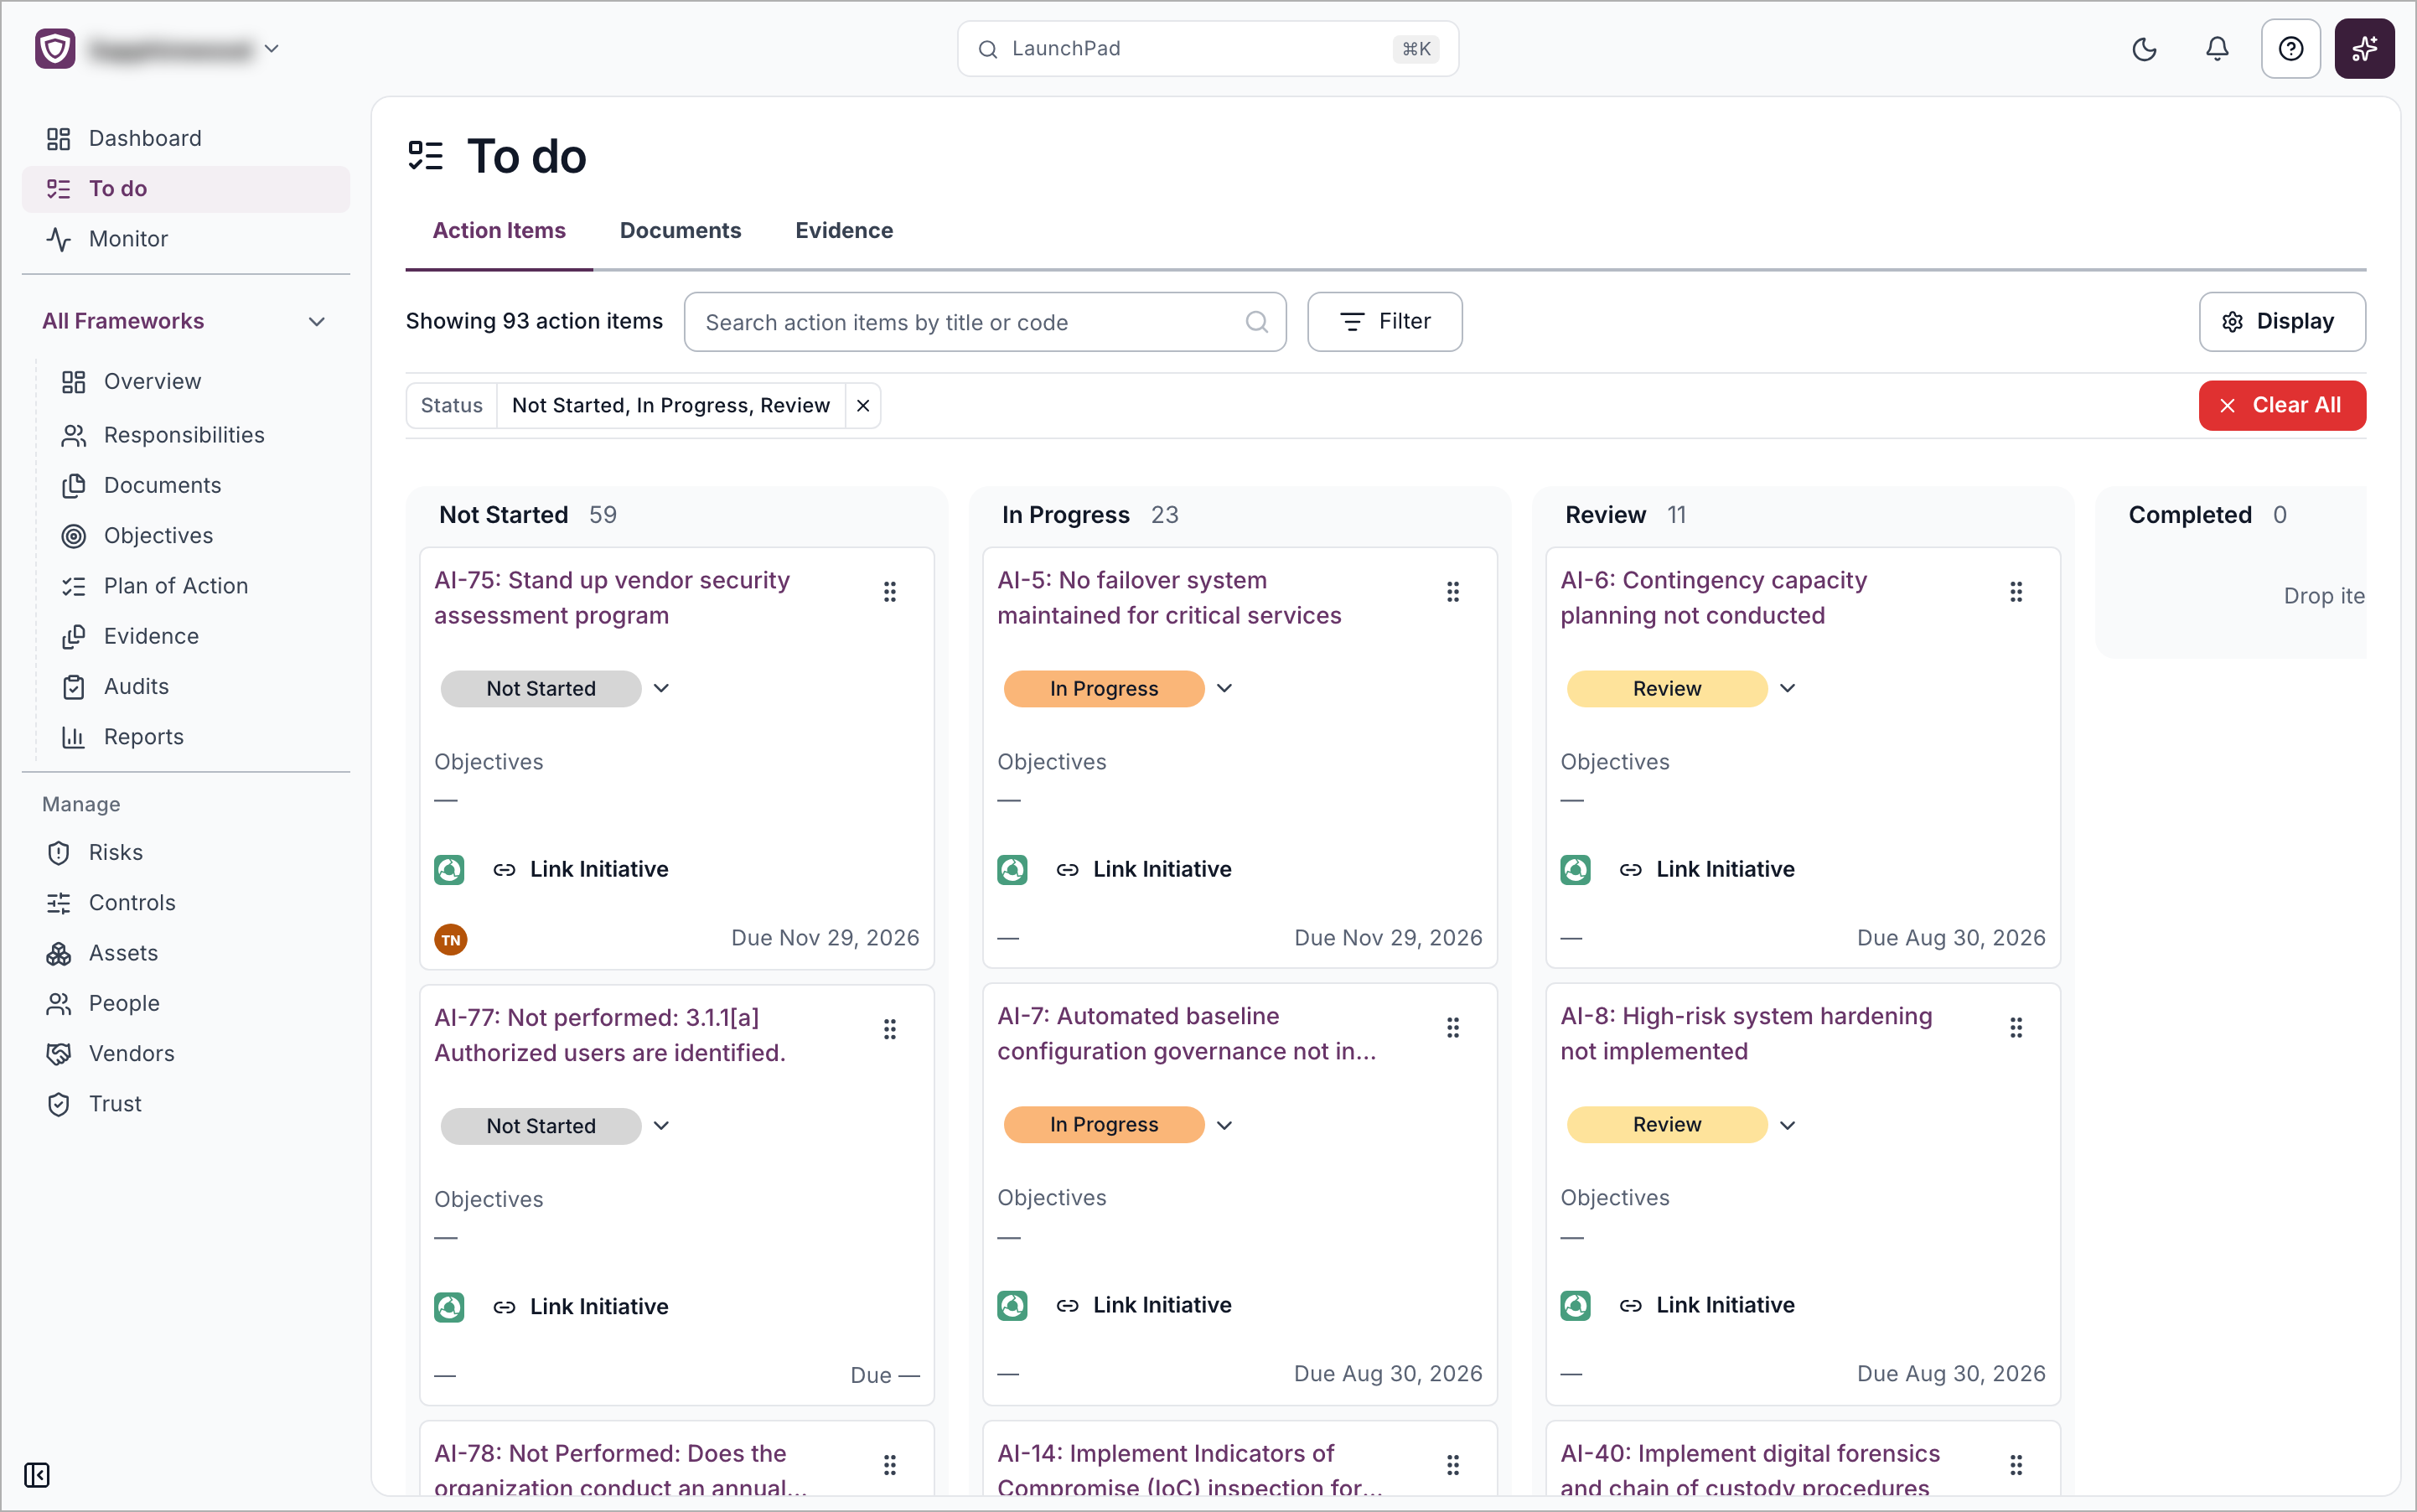Screen dimensions: 2417x1512
Task: Open Dashboard in sidebar
Action: coord(186,138)
